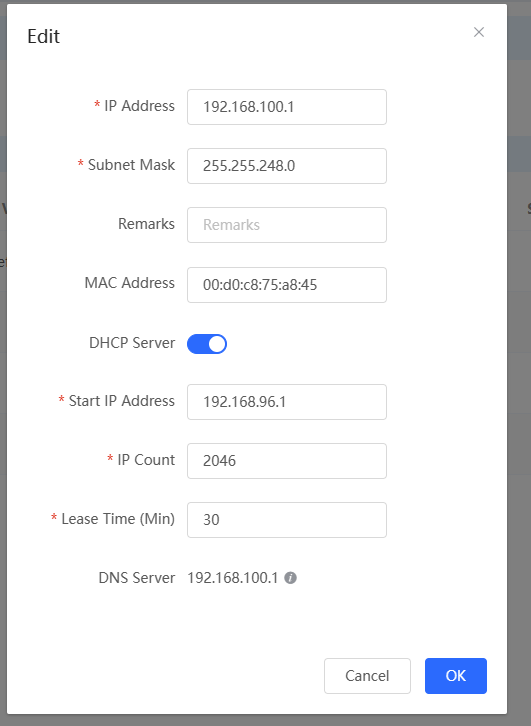
Task: Click the "DNS Server" label
Action: coord(137,578)
